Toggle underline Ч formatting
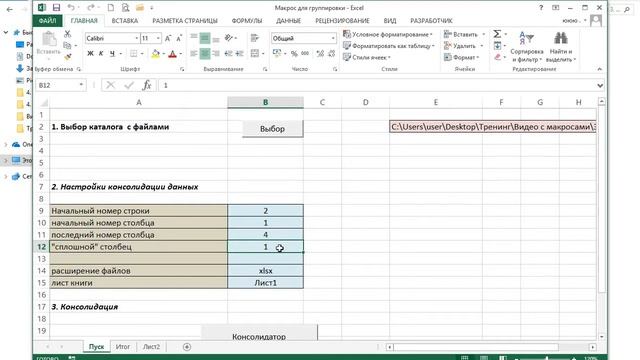This screenshot has height=360, width=640. [112, 53]
